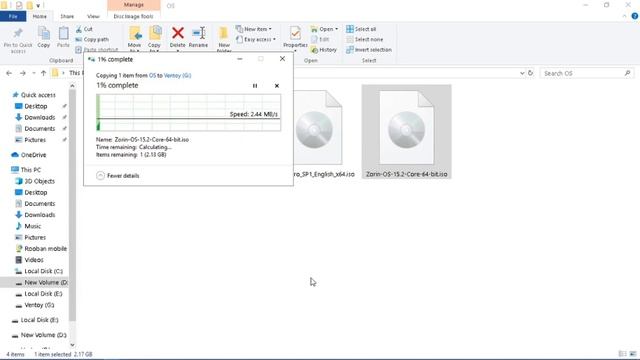Click the Rename icon

[x=198, y=33]
